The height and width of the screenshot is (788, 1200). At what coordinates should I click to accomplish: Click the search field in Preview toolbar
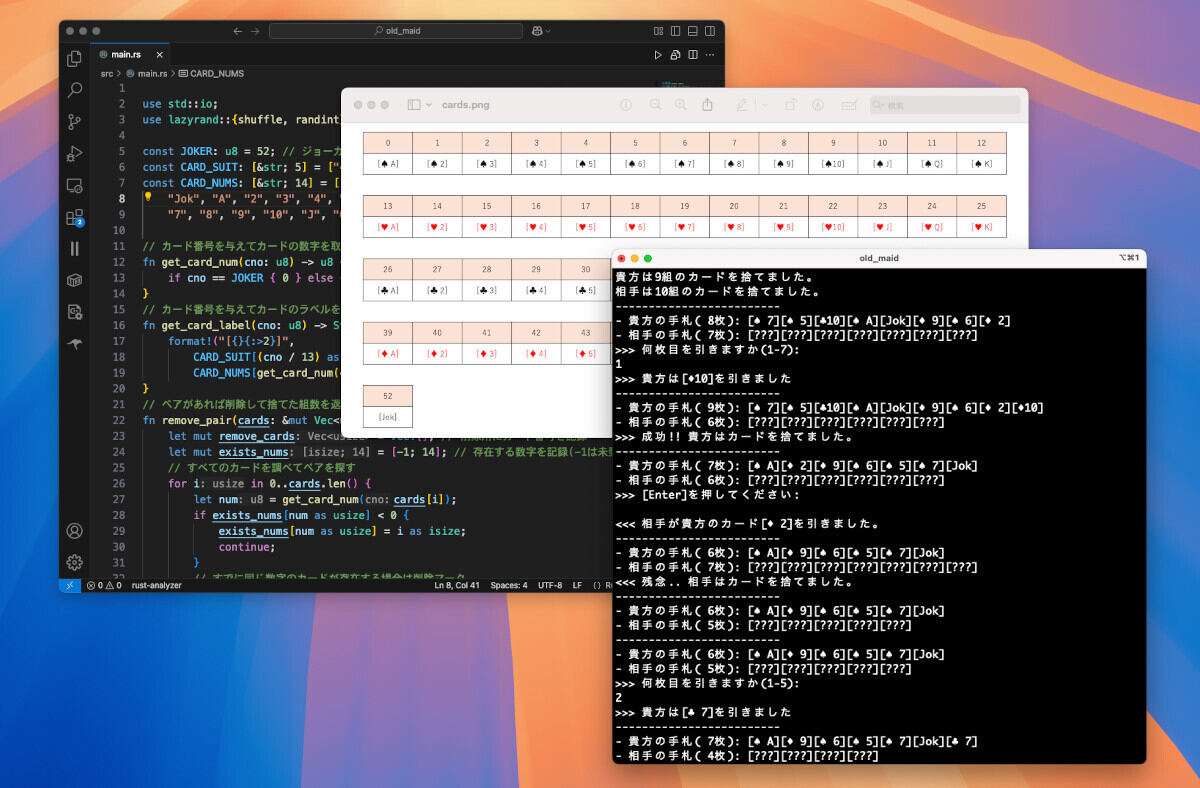944,105
